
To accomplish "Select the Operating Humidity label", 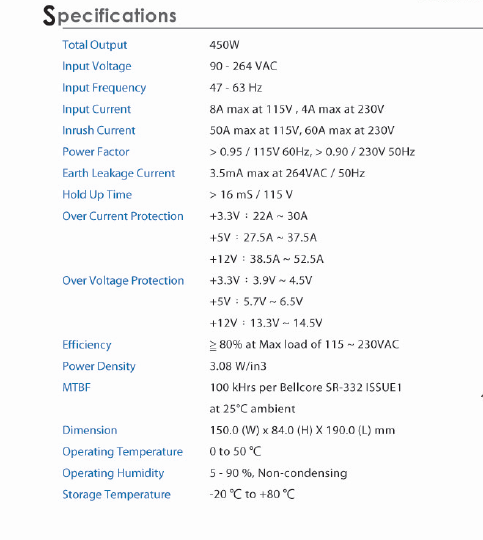I will click(113, 473).
